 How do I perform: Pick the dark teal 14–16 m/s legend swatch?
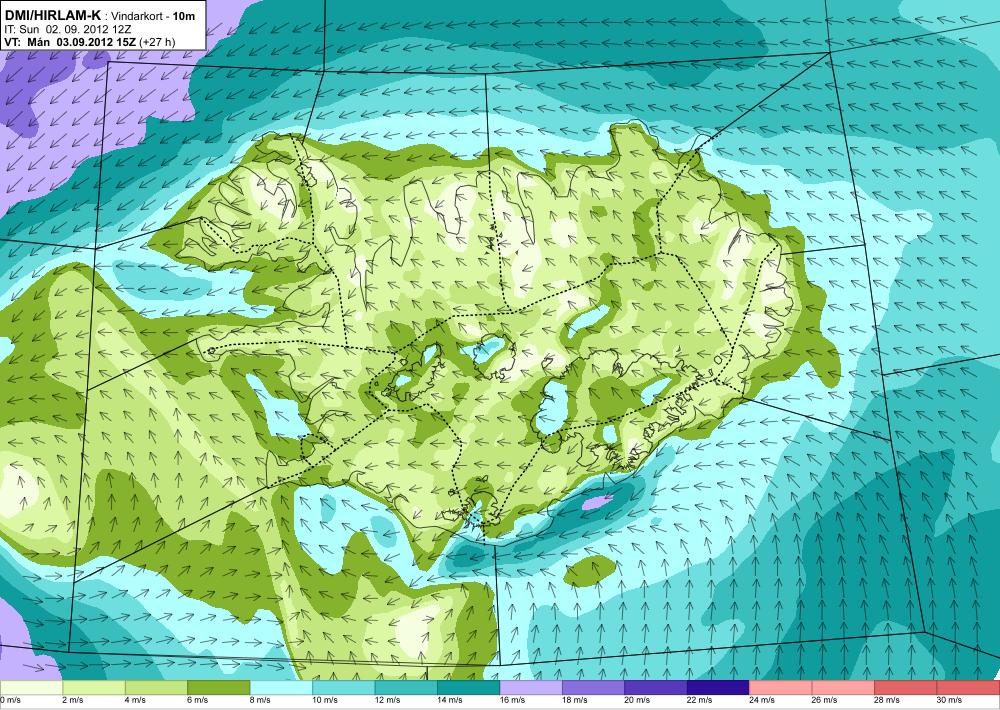(x=469, y=688)
